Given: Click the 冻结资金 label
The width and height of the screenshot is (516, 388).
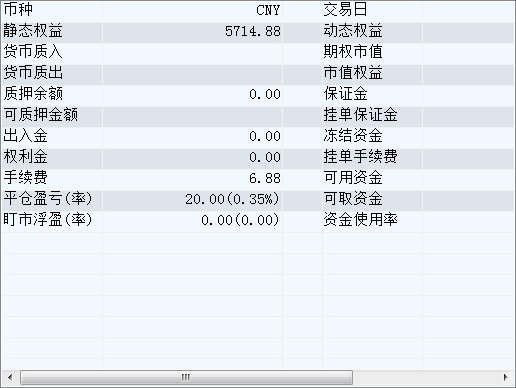Looking at the screenshot, I should point(353,136).
